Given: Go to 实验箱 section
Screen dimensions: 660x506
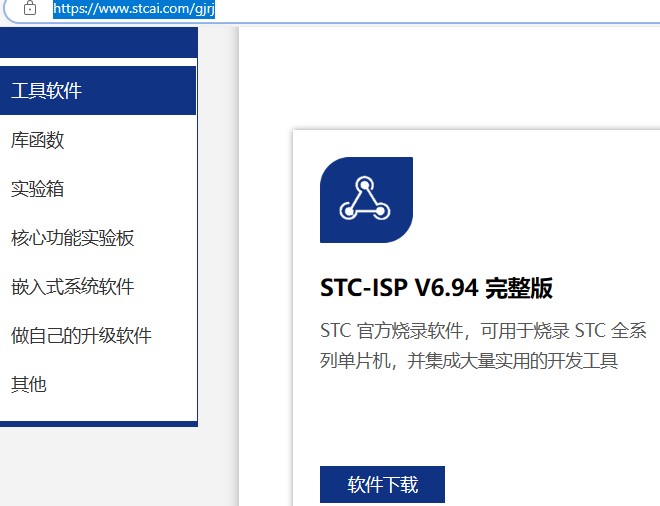Looking at the screenshot, I should (x=37, y=189).
